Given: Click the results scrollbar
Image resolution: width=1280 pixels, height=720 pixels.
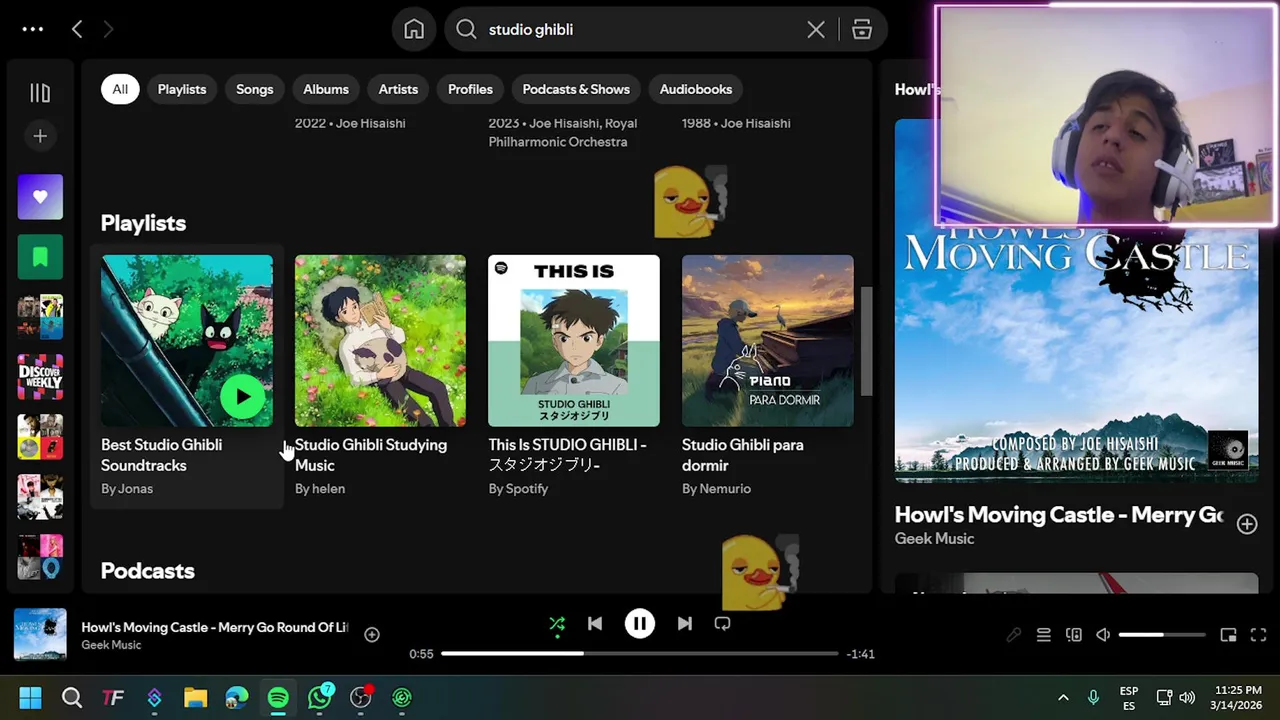Looking at the screenshot, I should coord(867,341).
